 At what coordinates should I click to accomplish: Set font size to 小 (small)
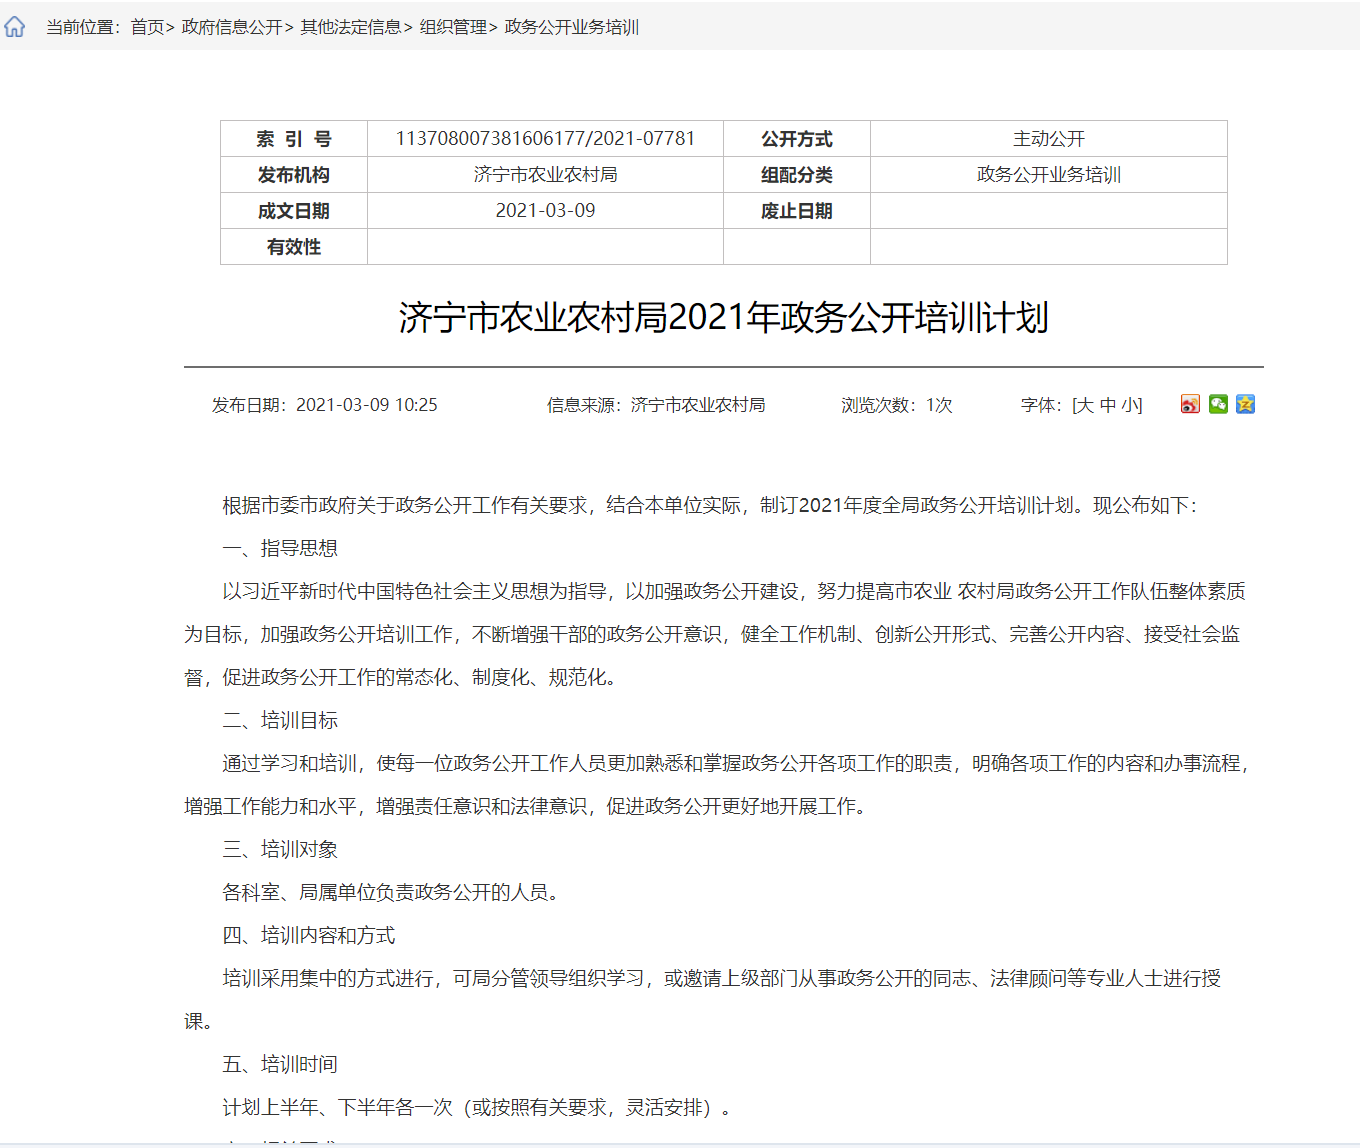pyautogui.click(x=1130, y=405)
